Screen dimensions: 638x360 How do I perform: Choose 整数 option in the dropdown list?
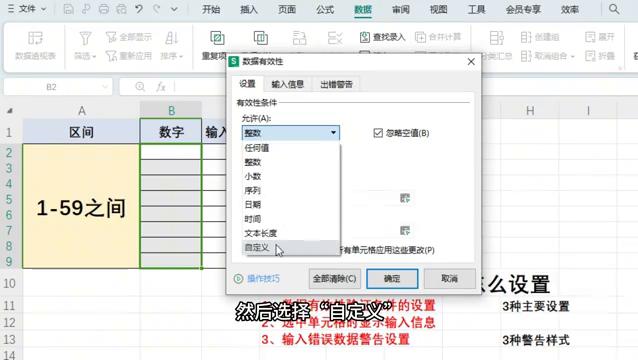coord(291,162)
